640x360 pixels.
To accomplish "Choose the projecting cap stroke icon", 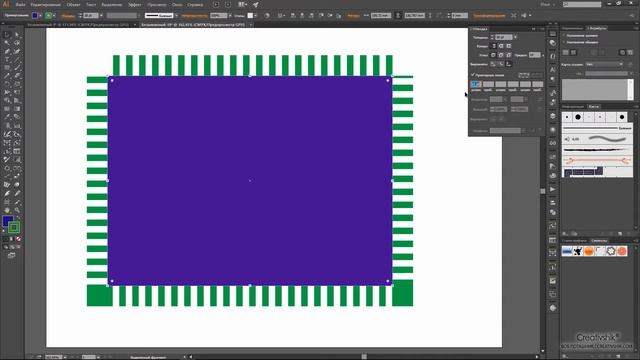I will pos(509,46).
